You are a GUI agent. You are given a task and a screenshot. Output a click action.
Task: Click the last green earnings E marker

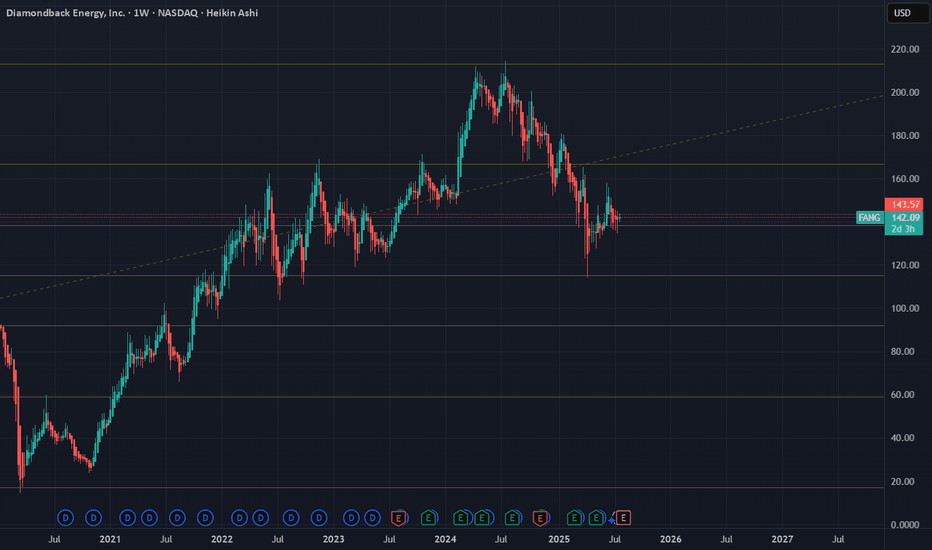coord(596,517)
